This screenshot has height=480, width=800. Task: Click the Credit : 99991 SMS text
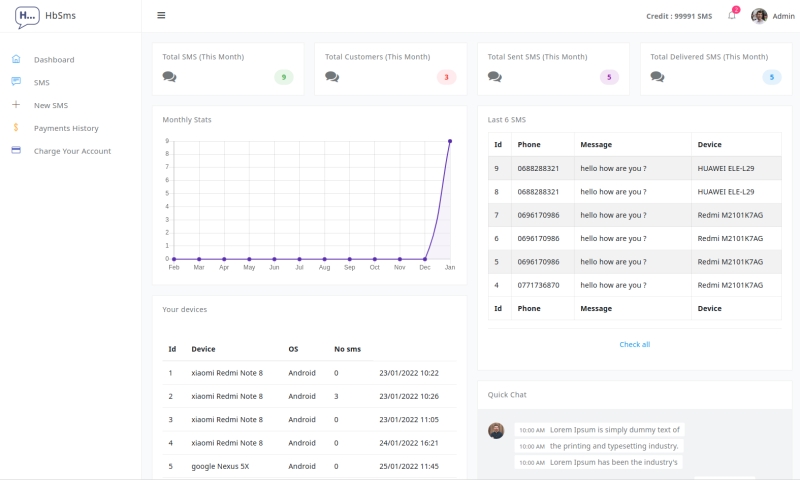(x=679, y=16)
